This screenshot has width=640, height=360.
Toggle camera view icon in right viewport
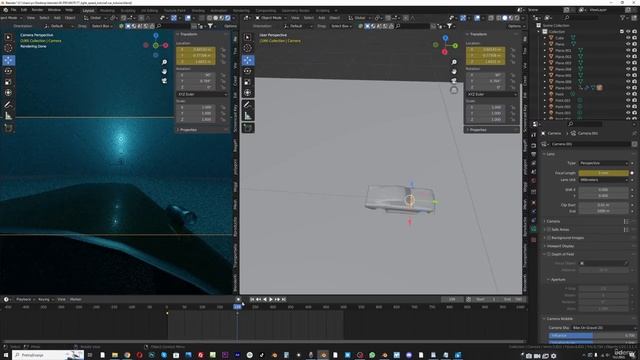tap(454, 81)
